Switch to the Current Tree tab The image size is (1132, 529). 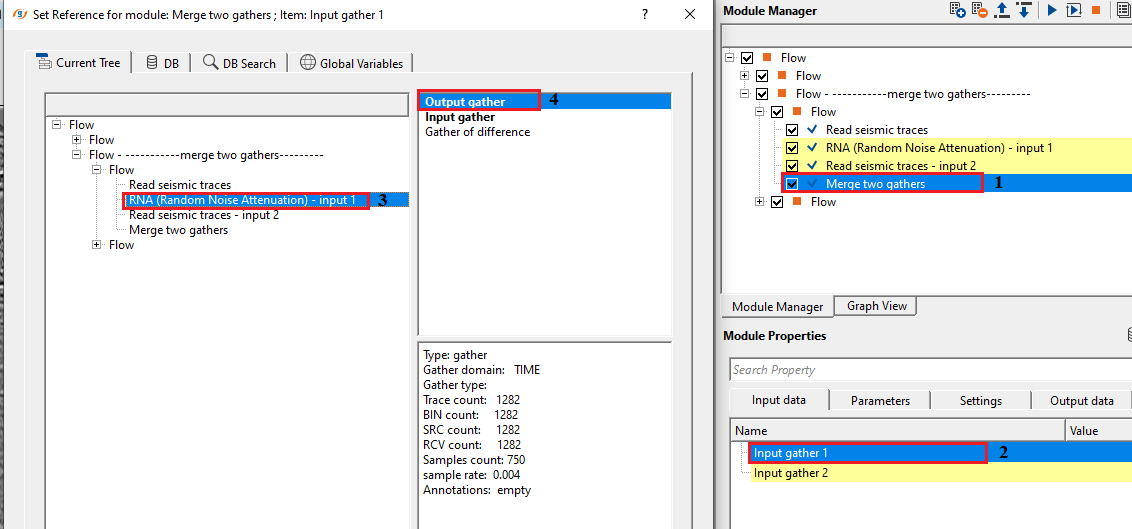pos(78,63)
